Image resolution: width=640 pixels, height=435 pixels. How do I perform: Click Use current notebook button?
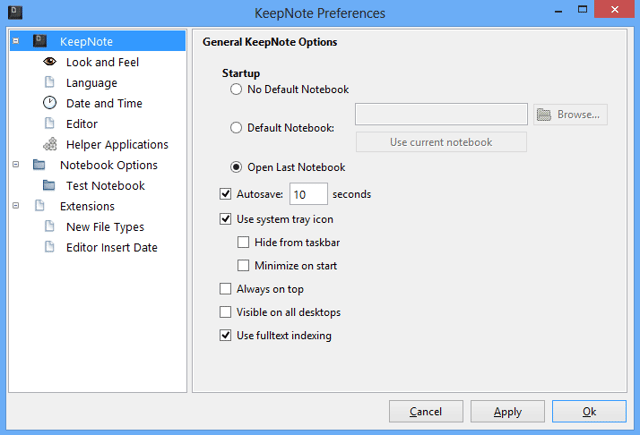tap(441, 142)
